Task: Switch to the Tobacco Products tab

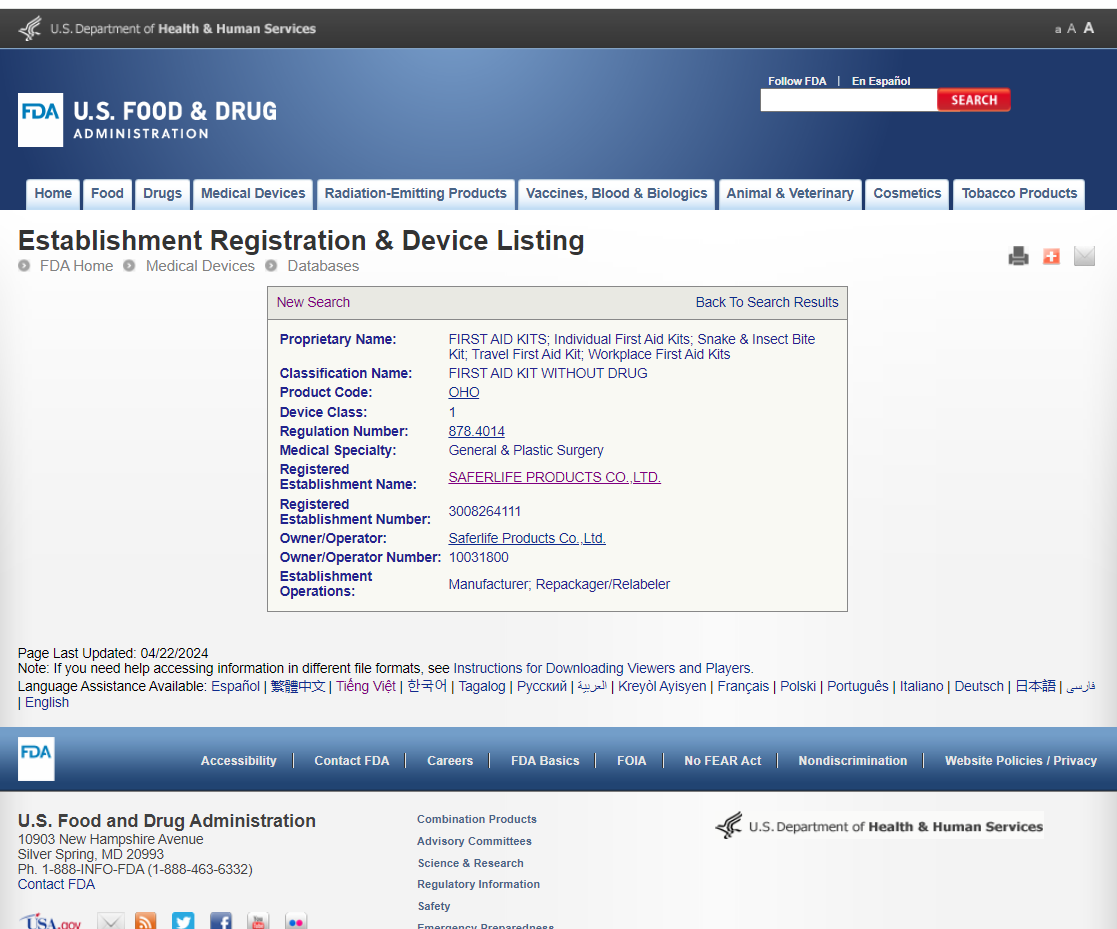Action: (x=1019, y=194)
